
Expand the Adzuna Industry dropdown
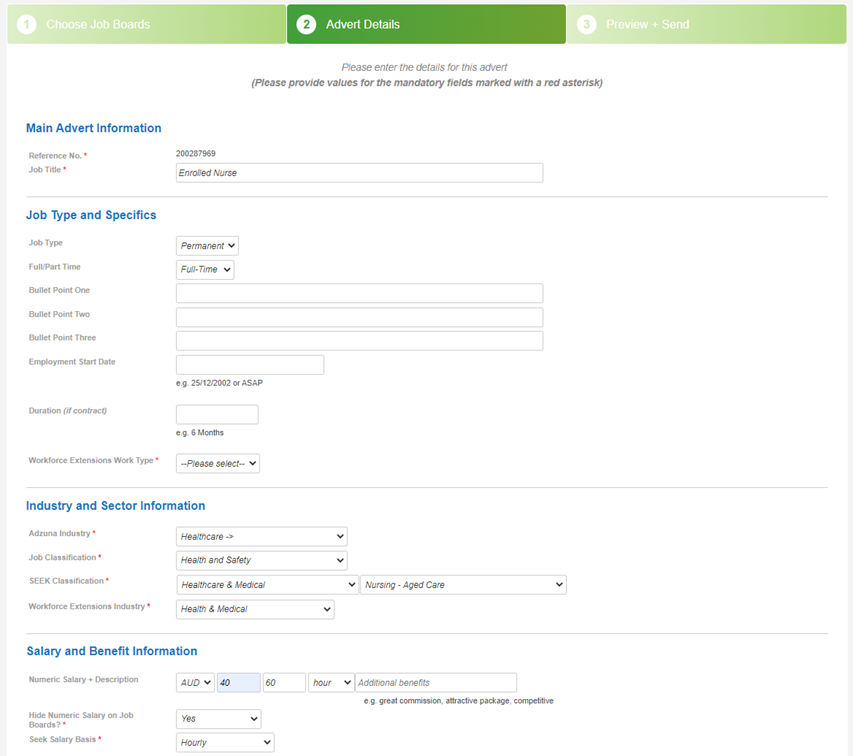coord(262,537)
